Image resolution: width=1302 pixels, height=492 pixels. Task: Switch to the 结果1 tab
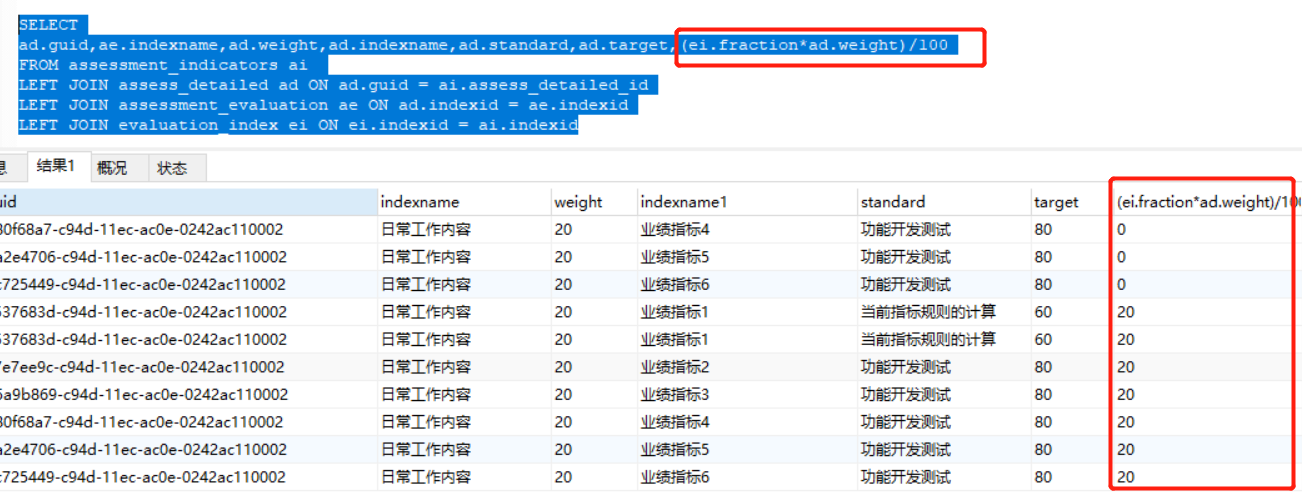click(x=56, y=167)
